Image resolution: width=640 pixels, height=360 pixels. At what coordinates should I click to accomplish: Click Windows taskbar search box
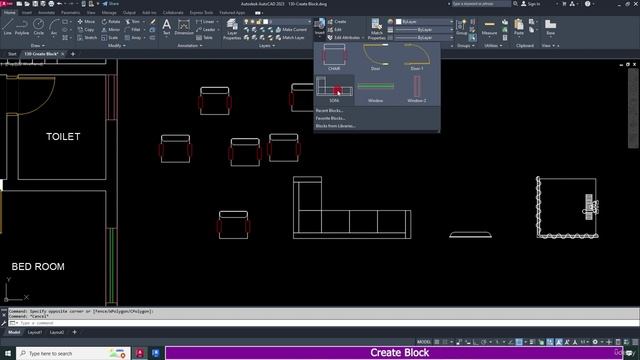[x=73, y=353]
